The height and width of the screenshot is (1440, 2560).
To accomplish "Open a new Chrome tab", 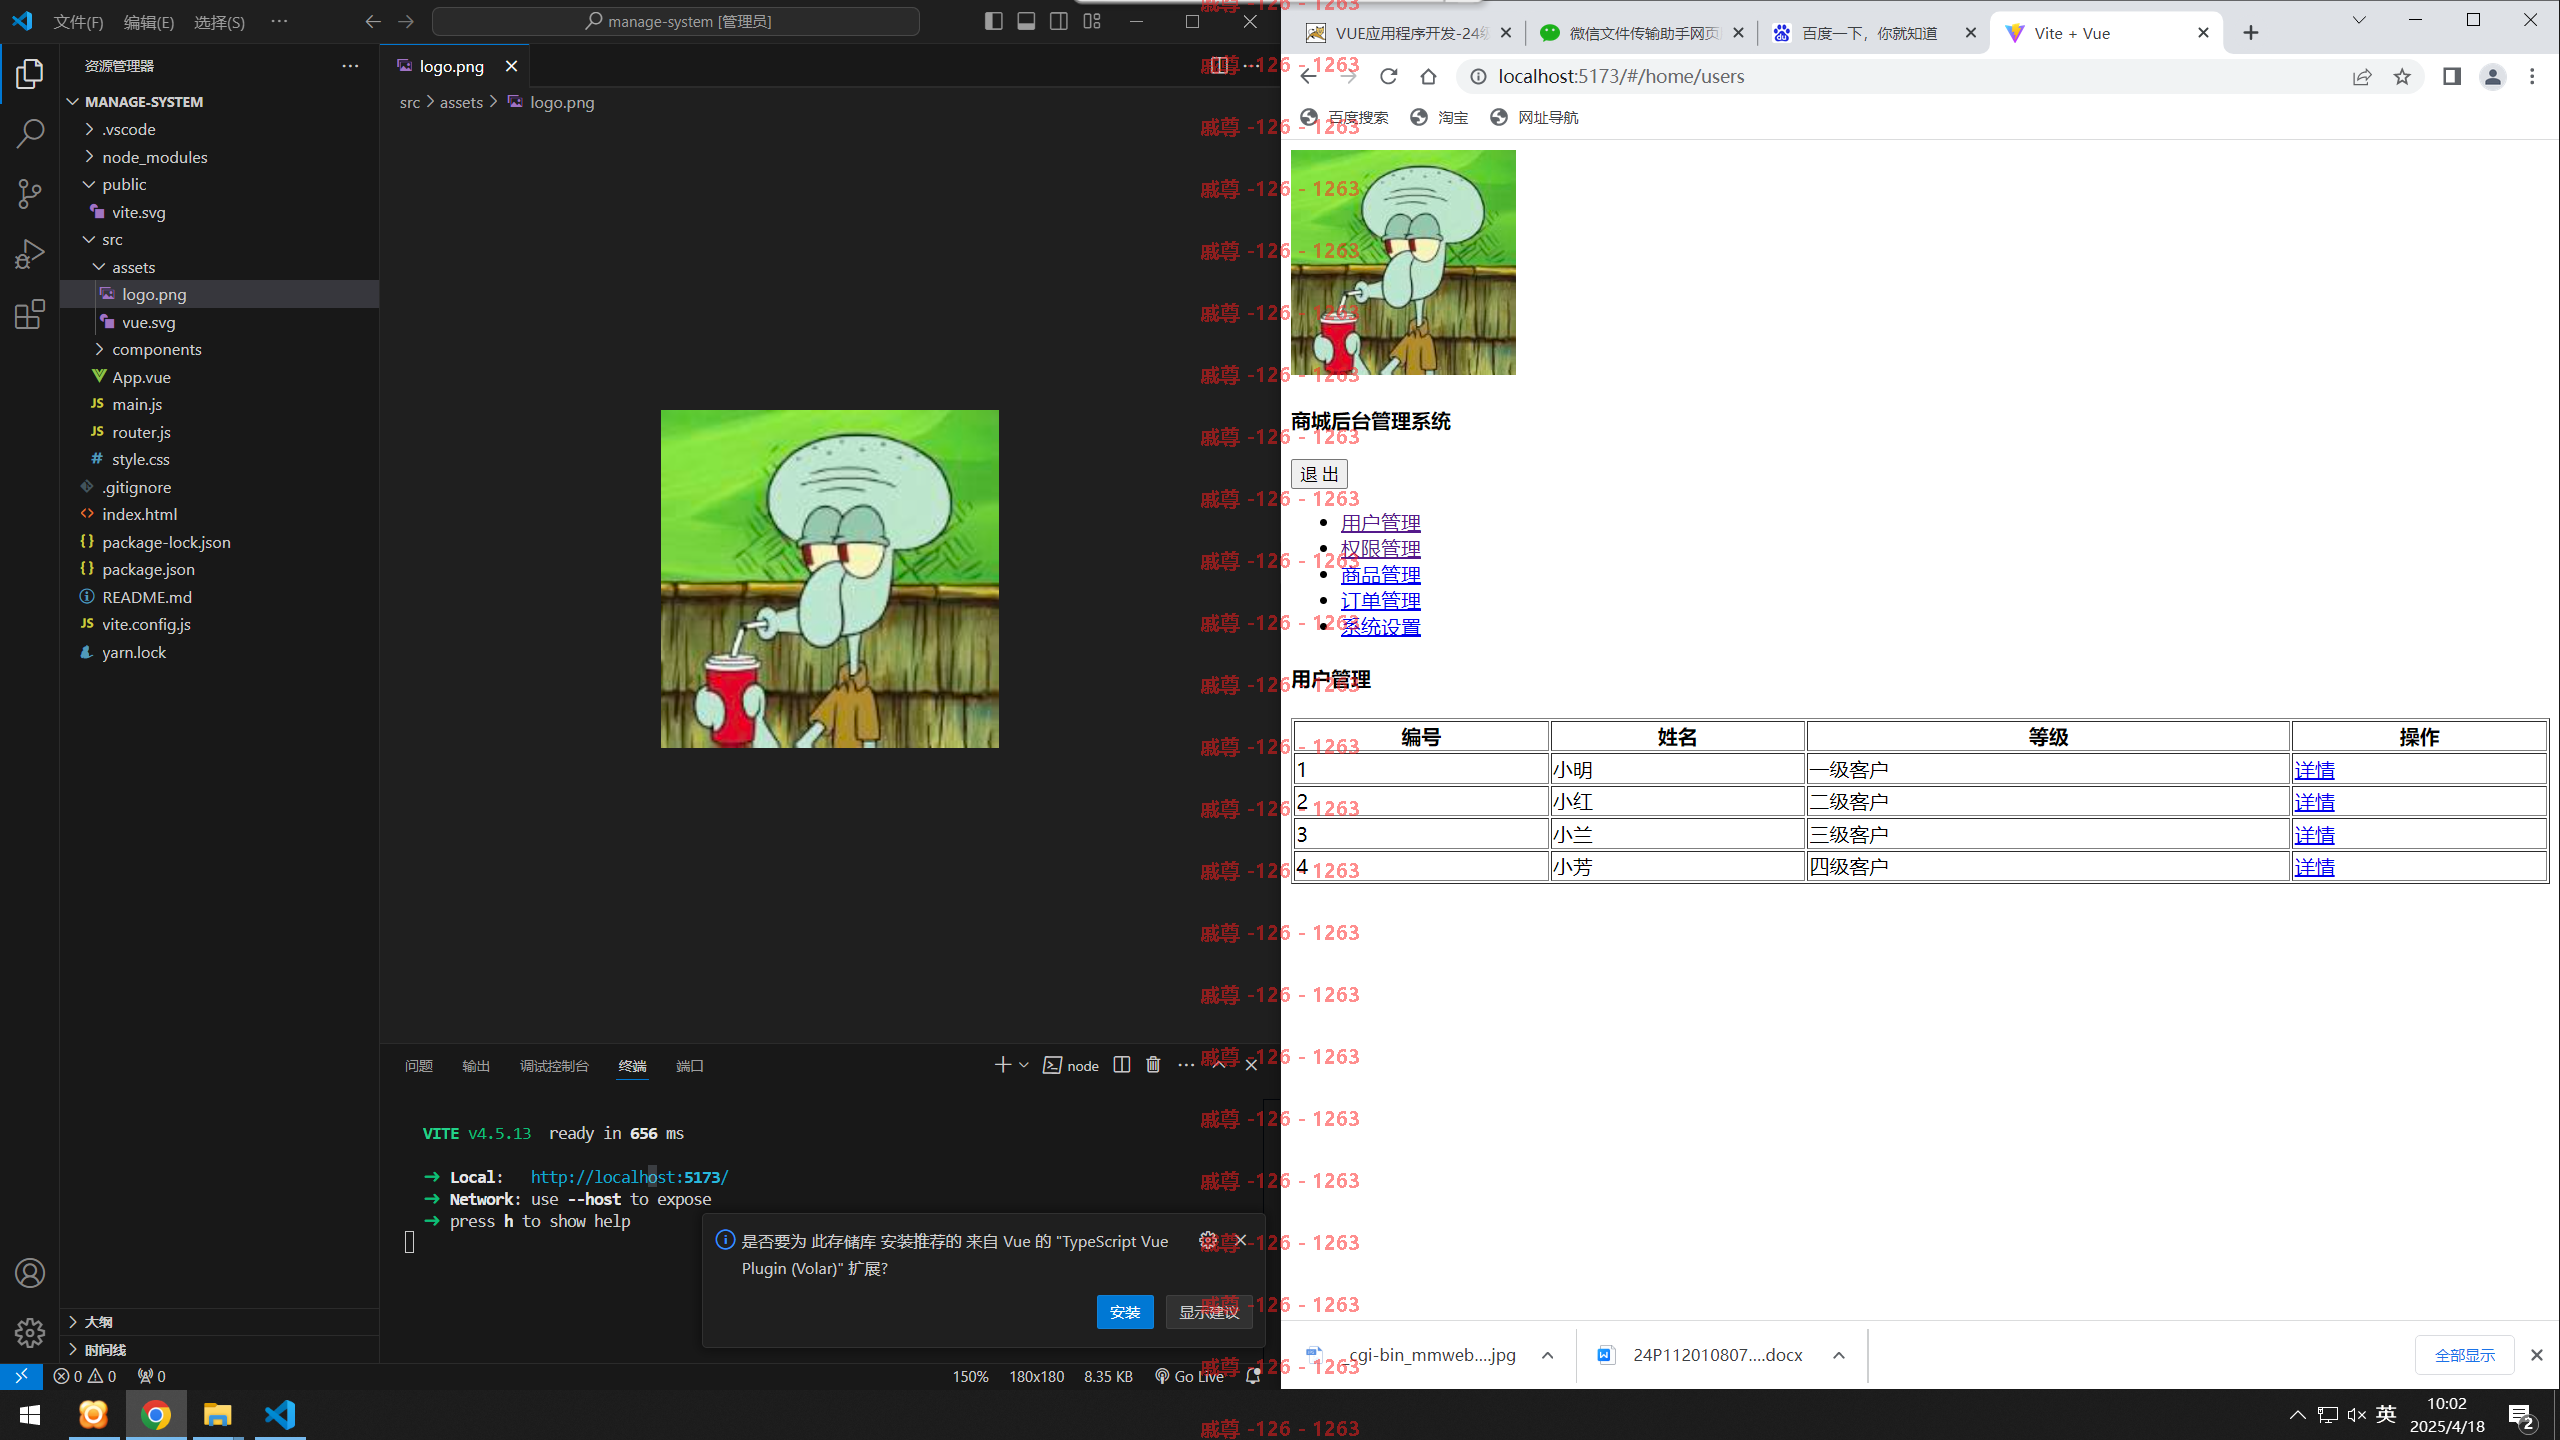I will [x=2251, y=33].
